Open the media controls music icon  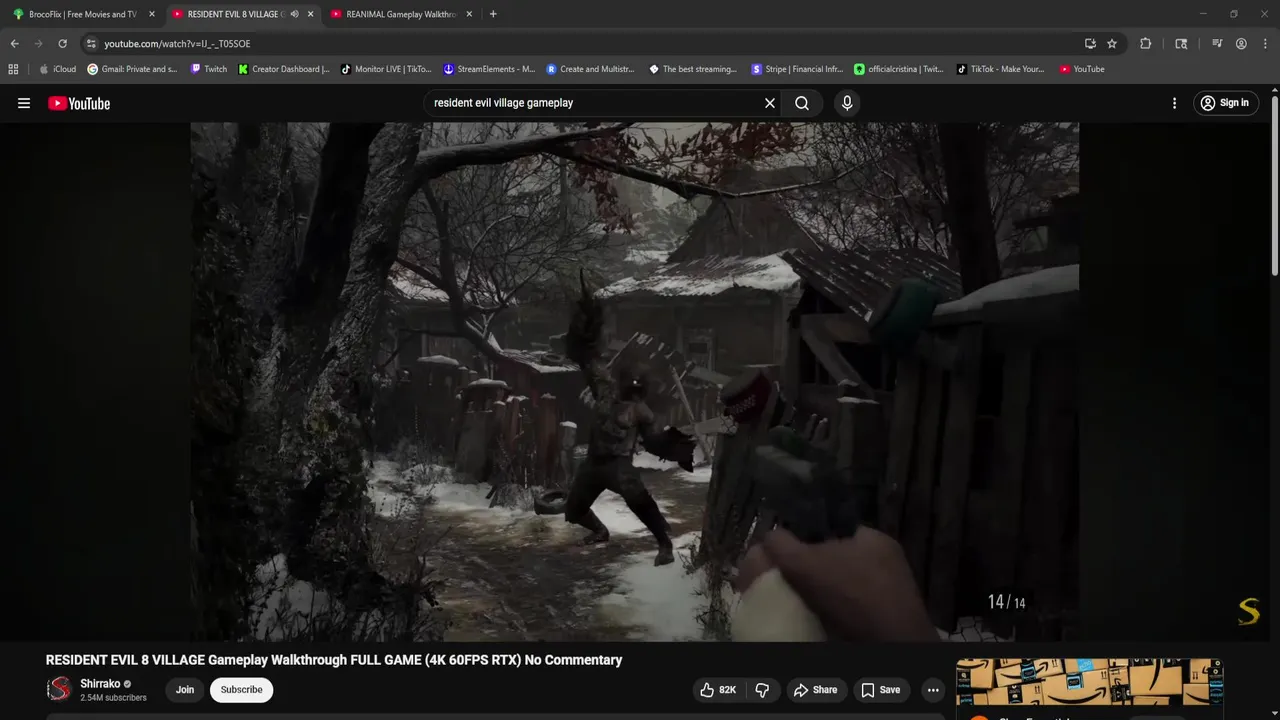point(1217,44)
